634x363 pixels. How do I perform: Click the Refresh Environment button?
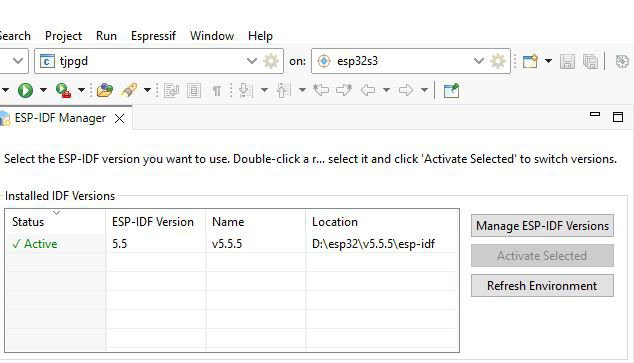[542, 286]
